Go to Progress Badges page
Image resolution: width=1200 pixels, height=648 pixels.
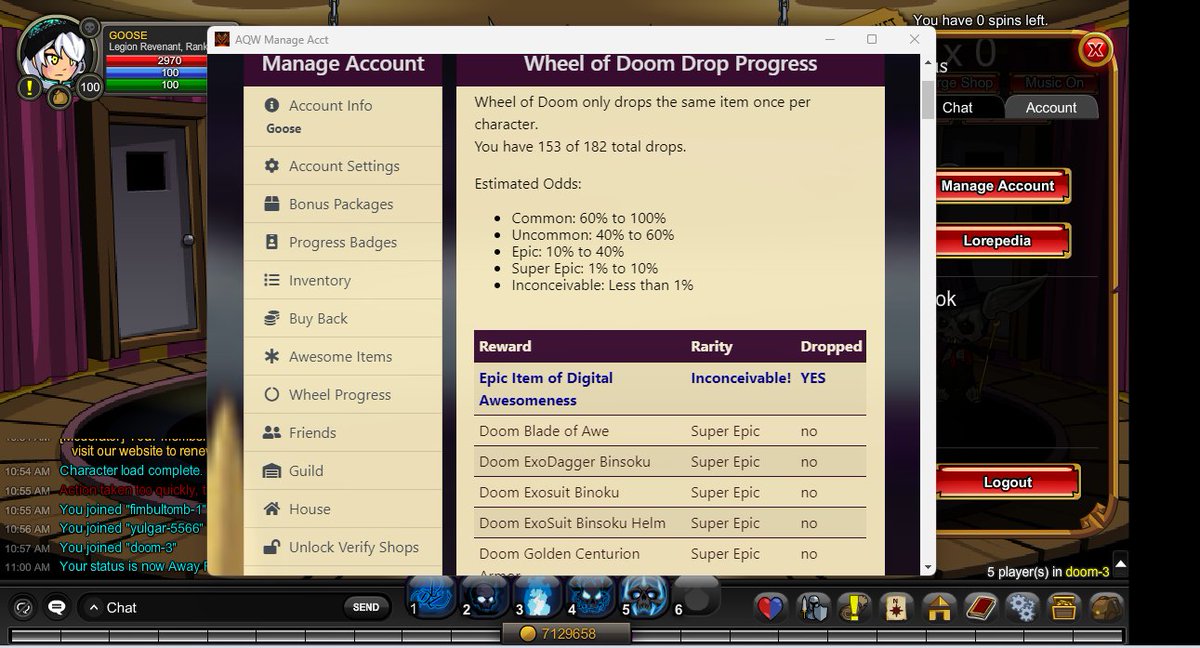[342, 242]
